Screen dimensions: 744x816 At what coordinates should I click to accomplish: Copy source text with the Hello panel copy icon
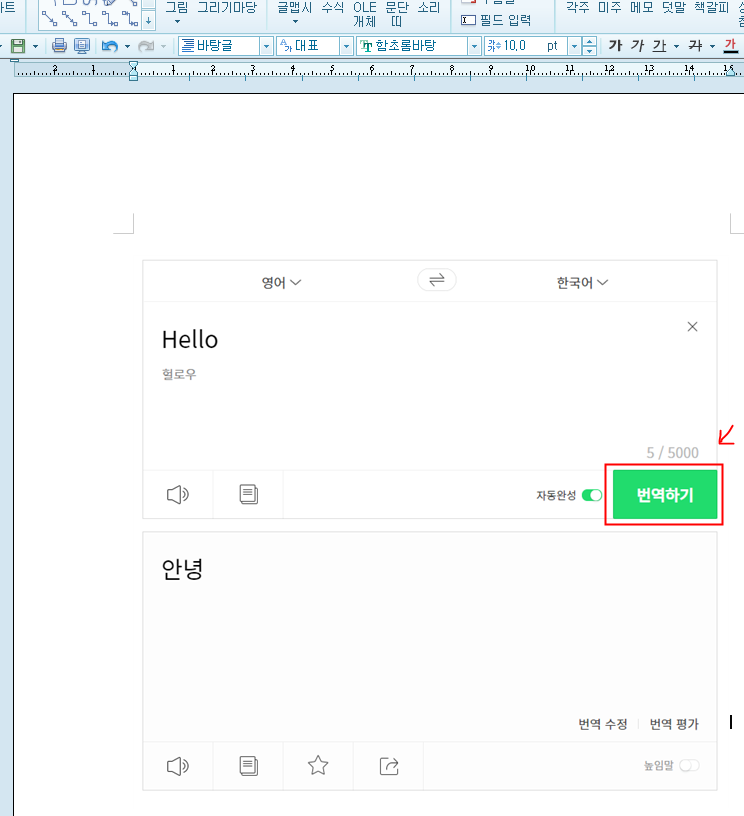coord(249,494)
